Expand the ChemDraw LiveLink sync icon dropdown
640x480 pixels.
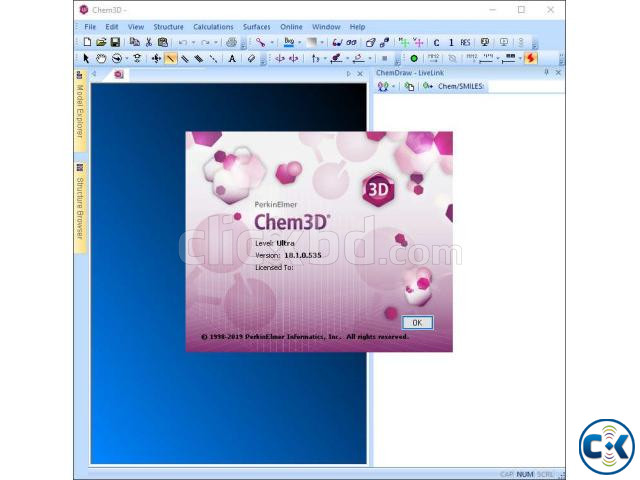393,86
